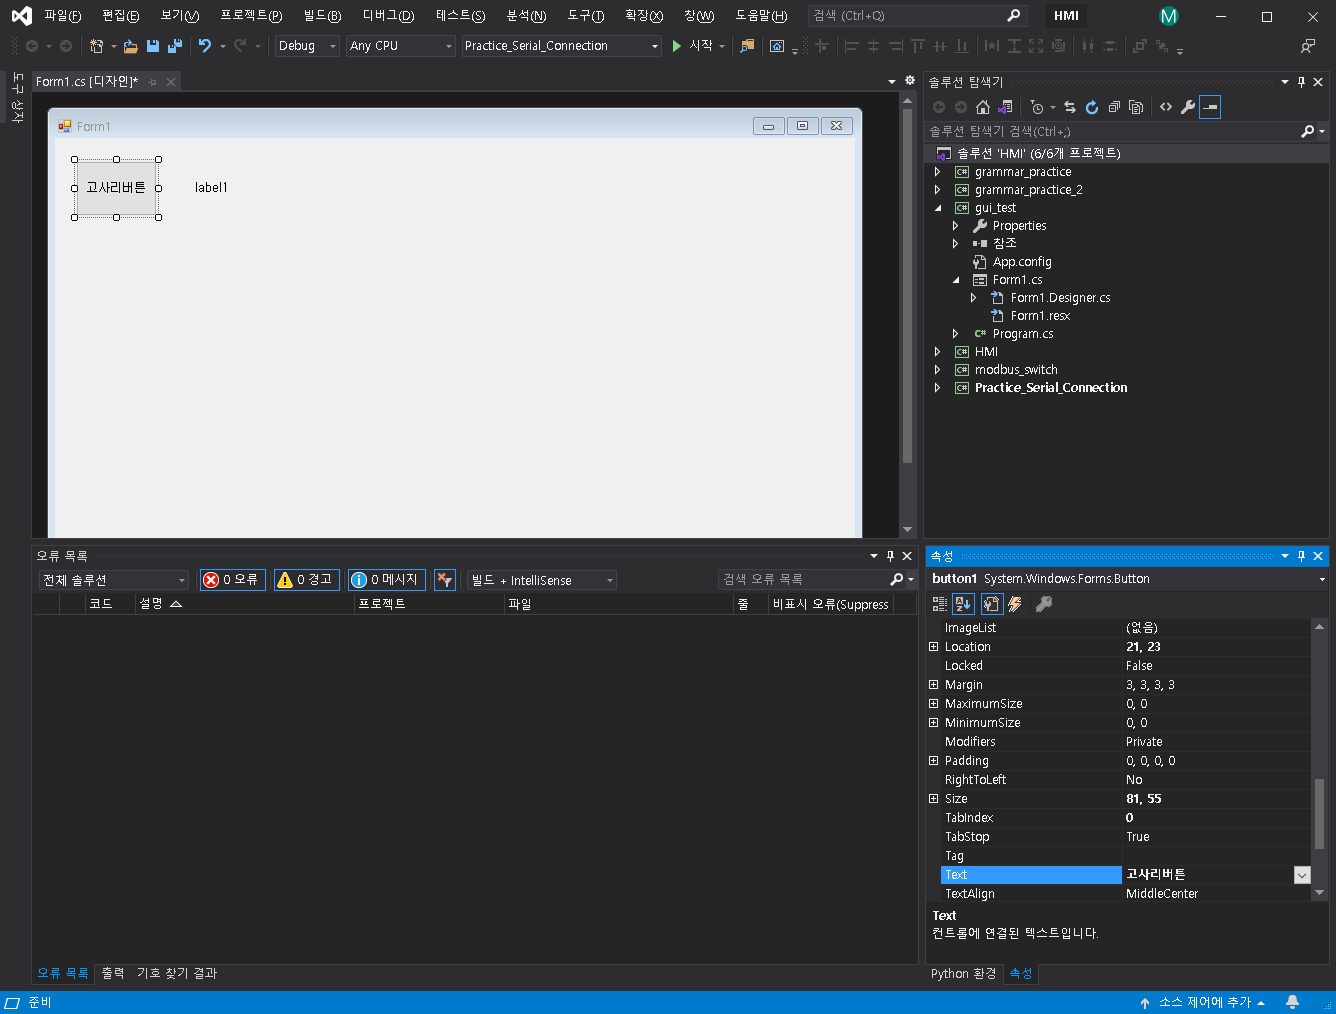Click the Show All Files icon
This screenshot has width=1336, height=1014.
(x=1136, y=107)
